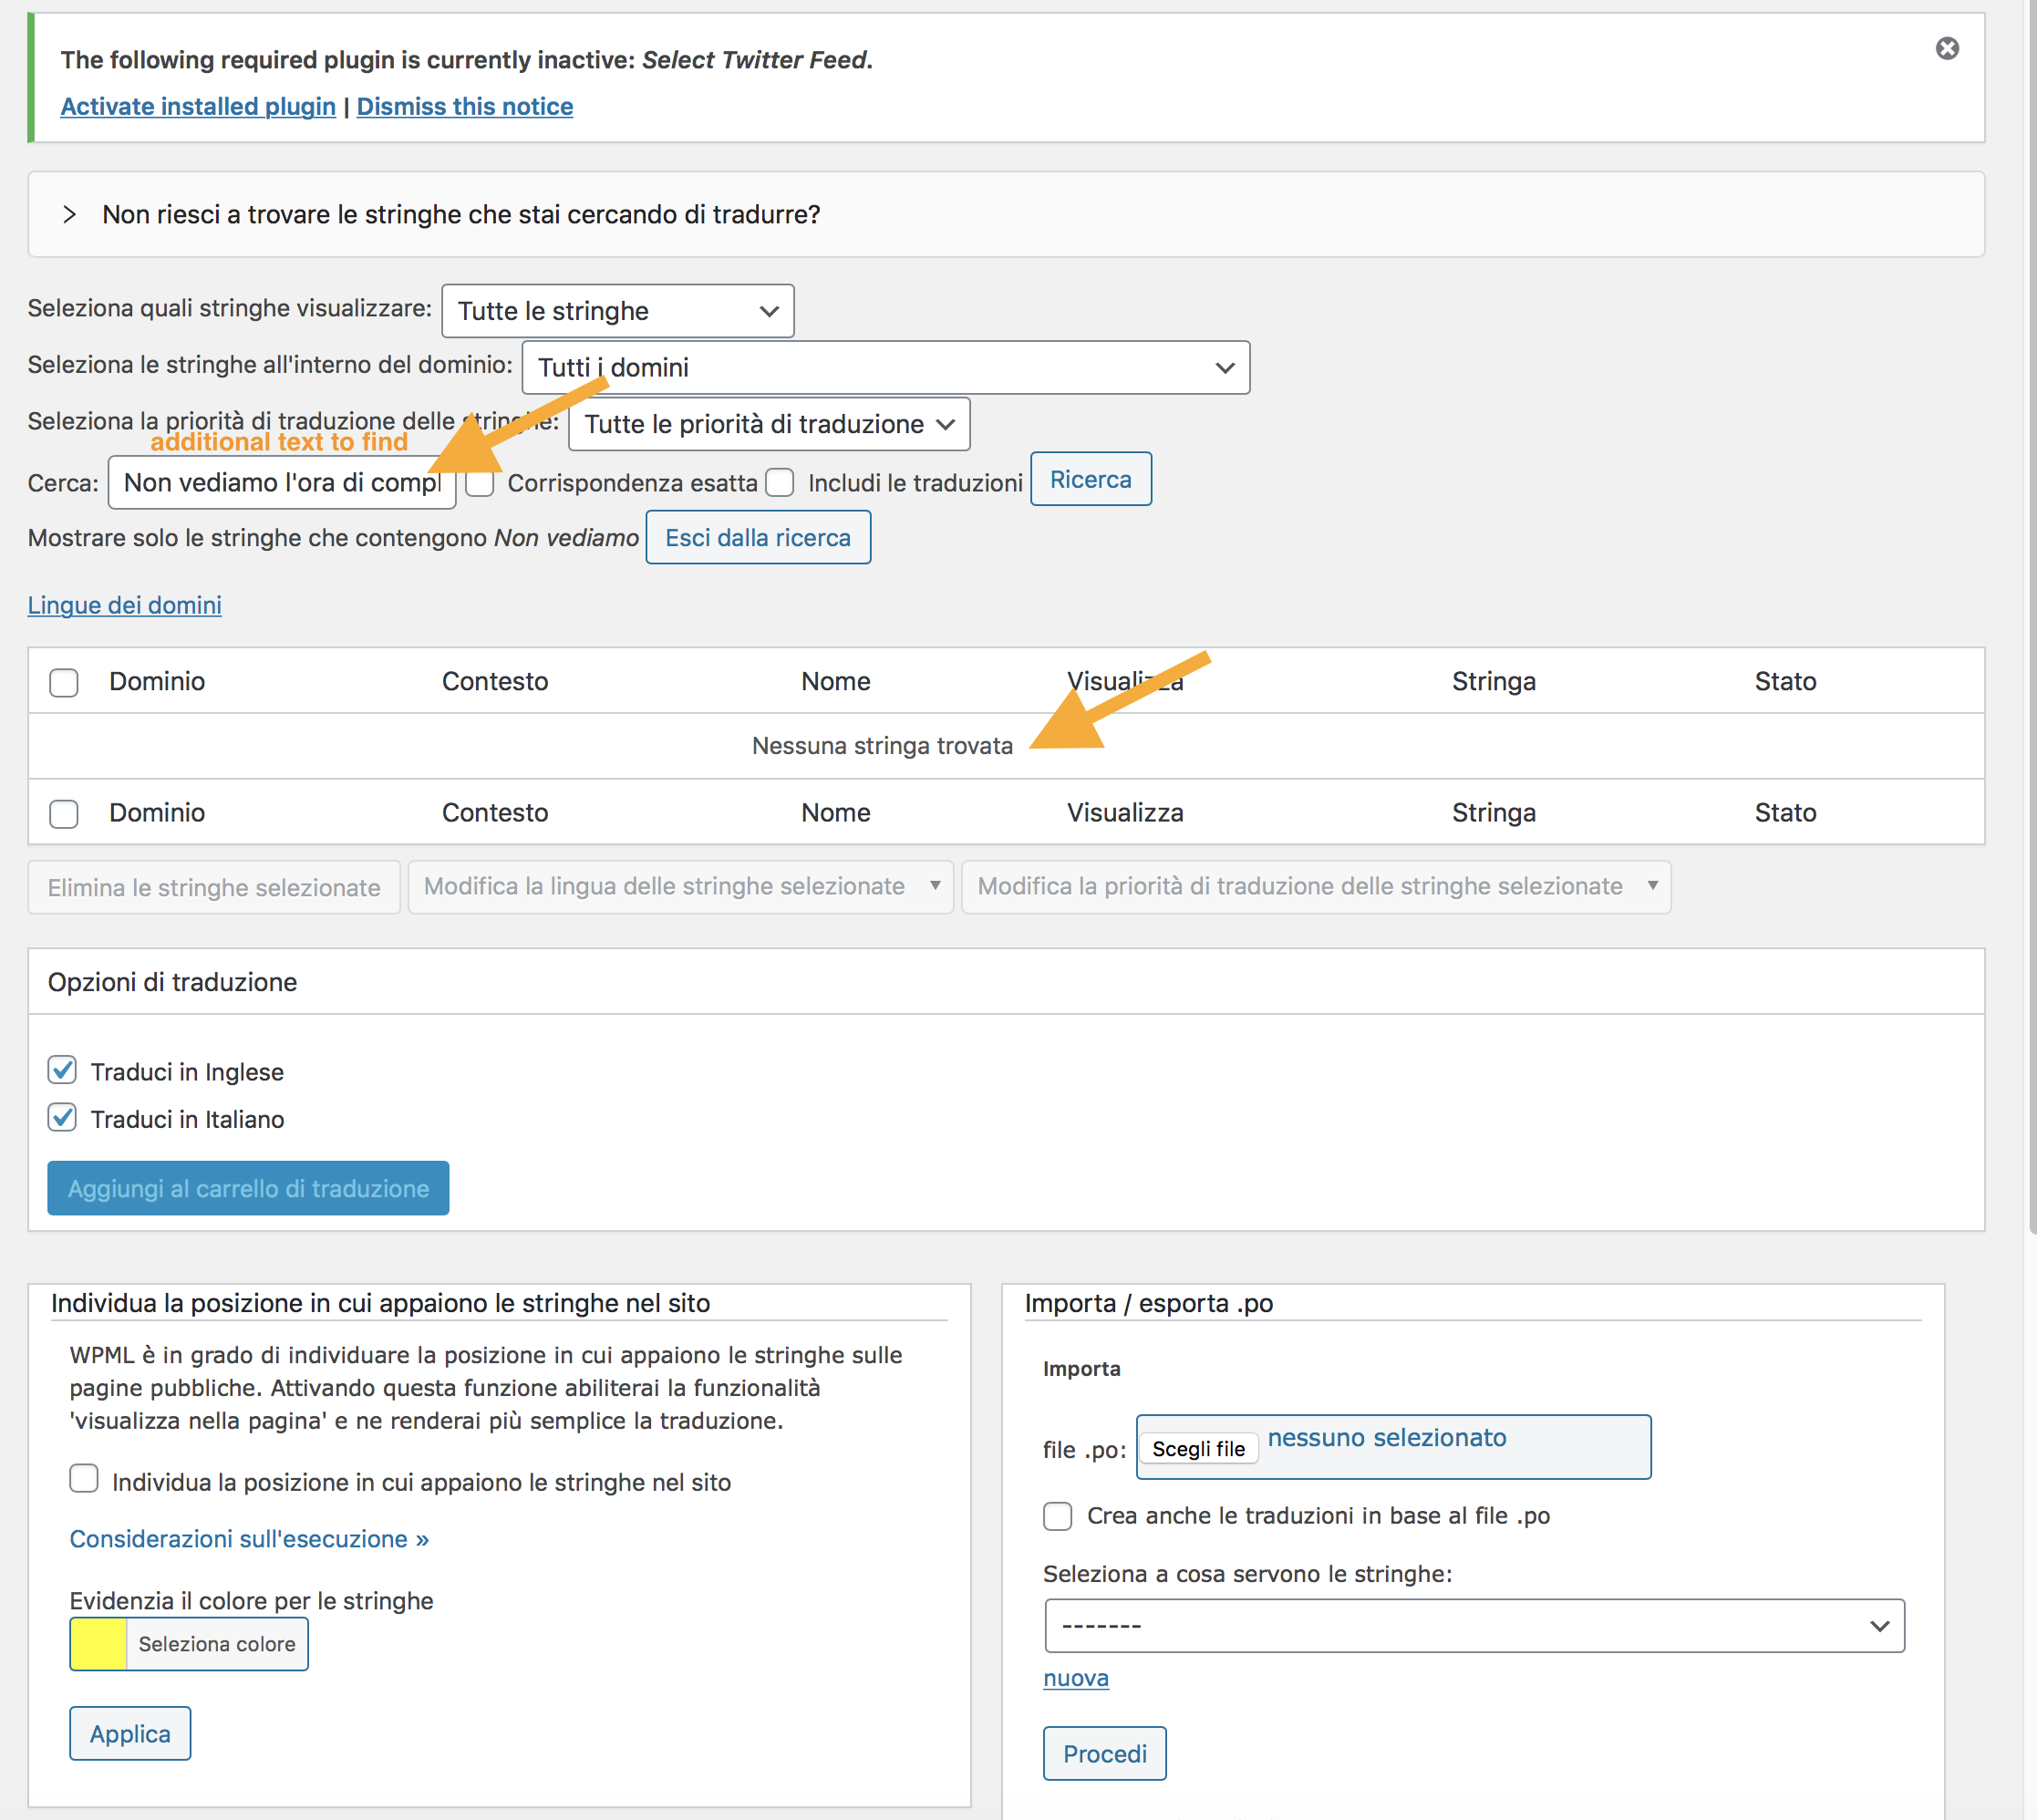Uncheck 'Traduci in Italiano'
This screenshot has width=2037, height=1820.
62,1117
